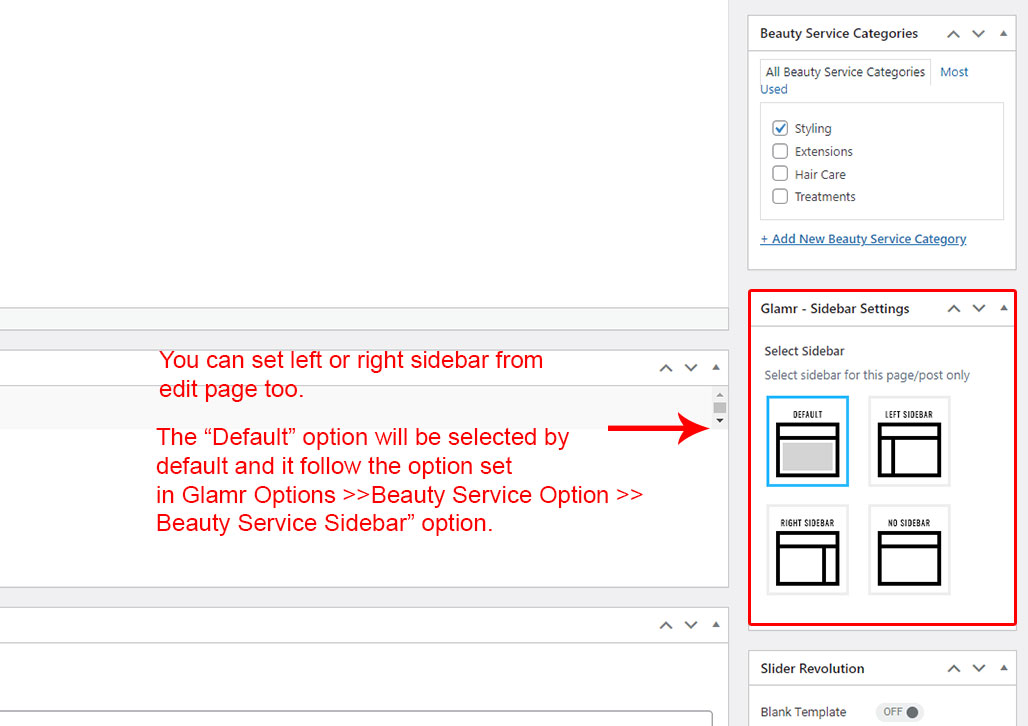Click Glamr - Sidebar Settings panel title
The width and height of the screenshot is (1028, 726).
(835, 309)
